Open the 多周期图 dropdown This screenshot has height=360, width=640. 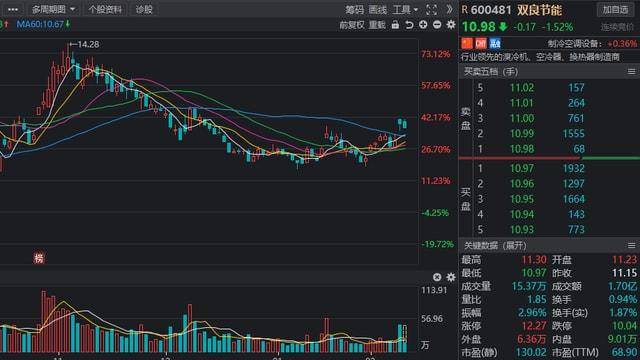point(53,9)
